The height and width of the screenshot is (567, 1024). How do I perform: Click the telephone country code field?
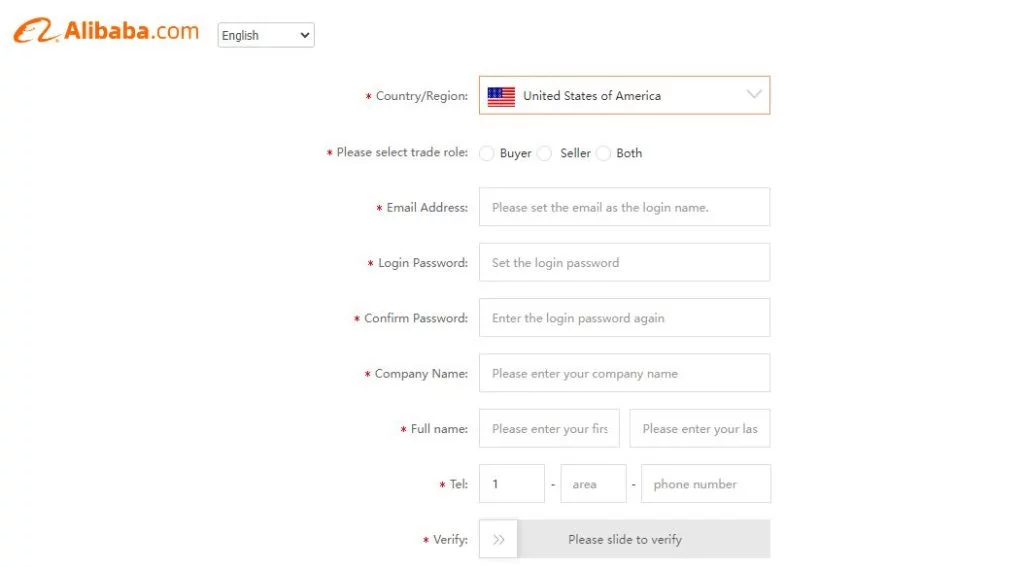click(512, 484)
